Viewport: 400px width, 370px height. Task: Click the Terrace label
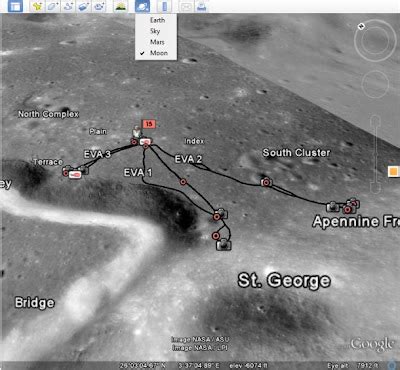48,162
